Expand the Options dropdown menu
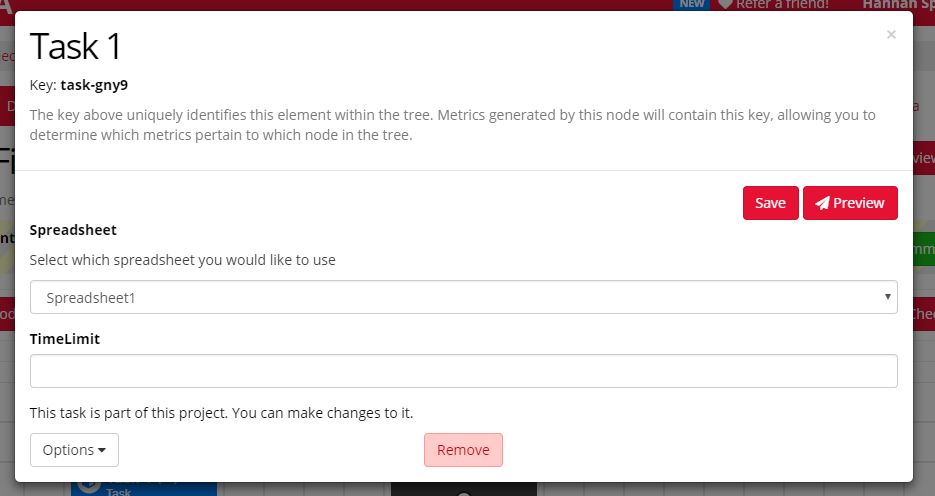The height and width of the screenshot is (496, 935). (x=74, y=450)
